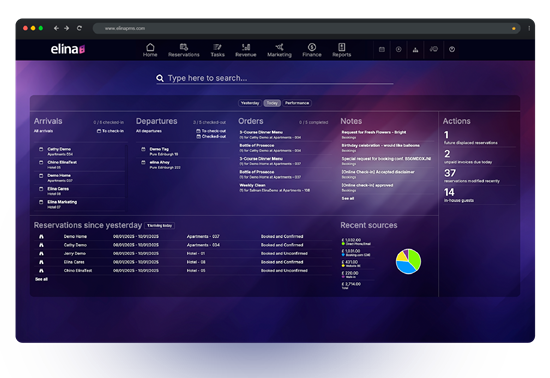Image resolution: width=550 pixels, height=378 pixels.
Task: Click the round user icon in top bar
Action: (x=452, y=49)
